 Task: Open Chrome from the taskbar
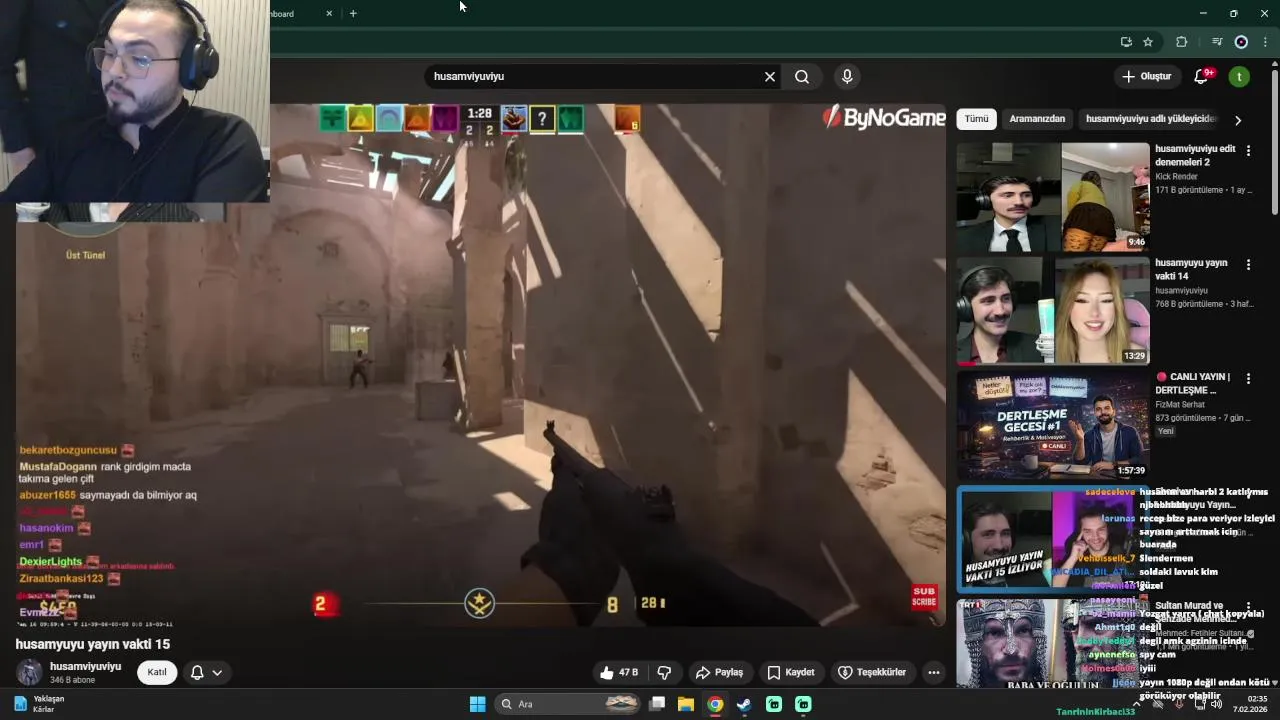(x=715, y=704)
